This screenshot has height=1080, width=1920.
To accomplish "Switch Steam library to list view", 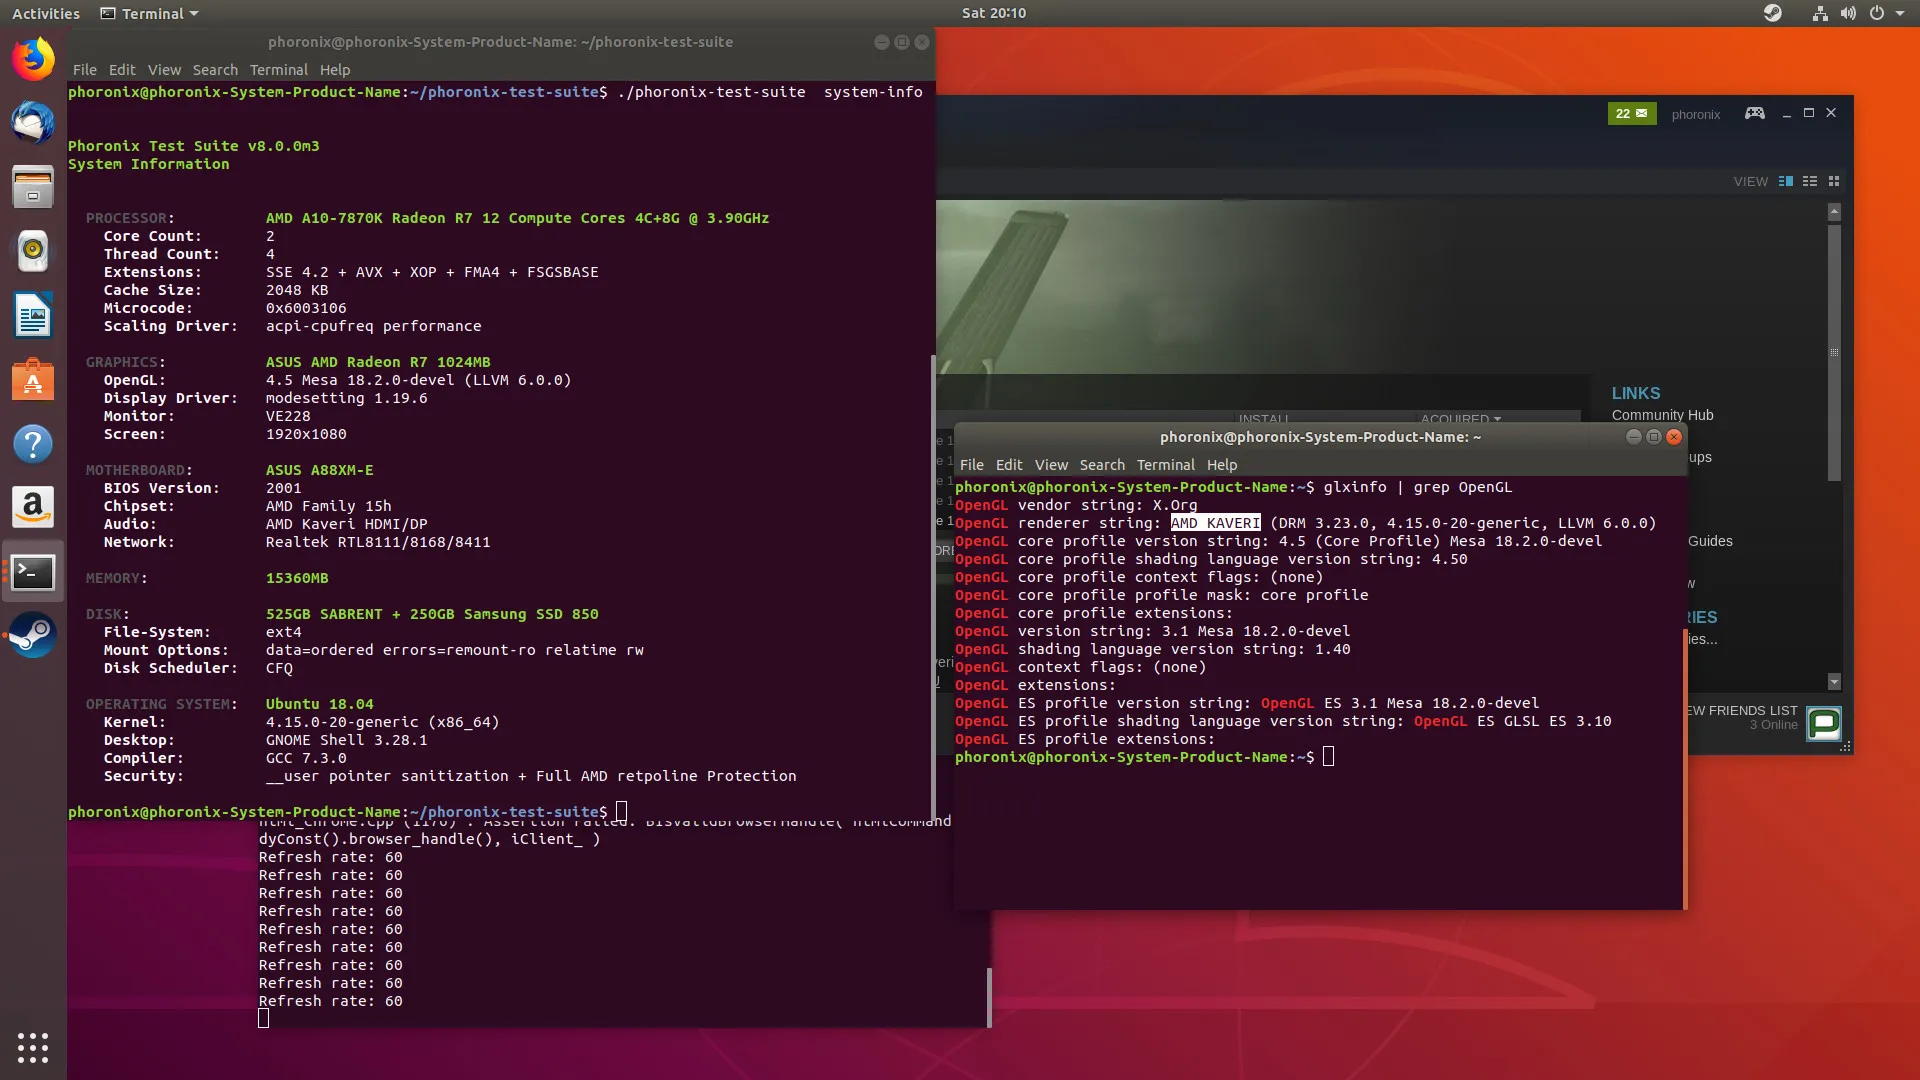I will 1810,181.
